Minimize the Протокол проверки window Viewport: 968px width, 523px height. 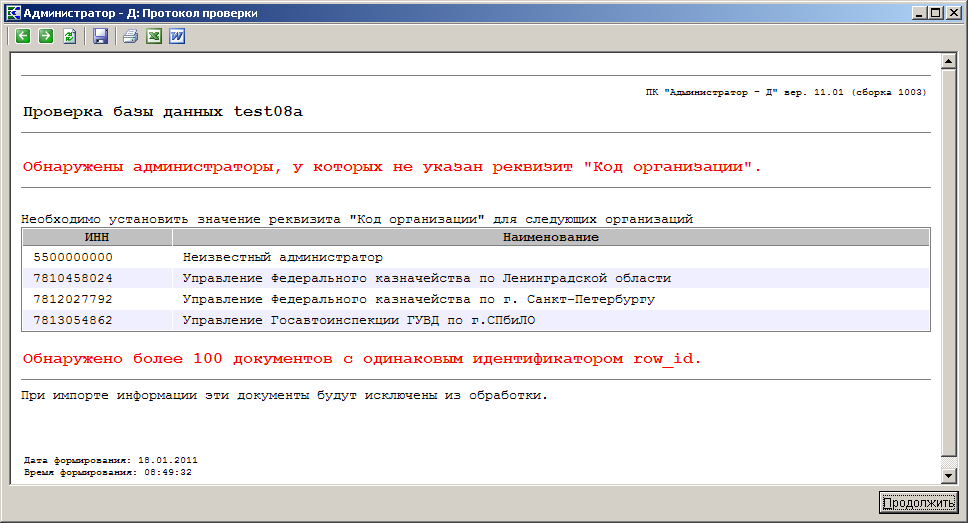coord(920,12)
